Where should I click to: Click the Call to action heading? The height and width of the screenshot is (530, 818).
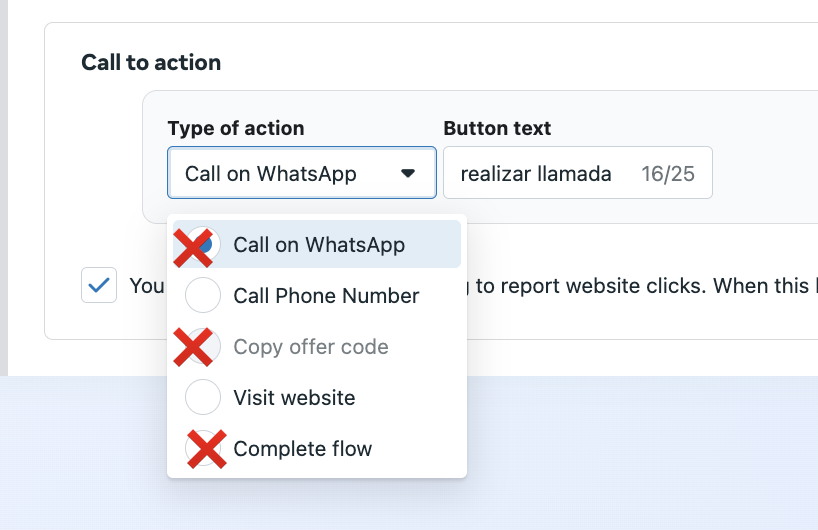[x=151, y=62]
